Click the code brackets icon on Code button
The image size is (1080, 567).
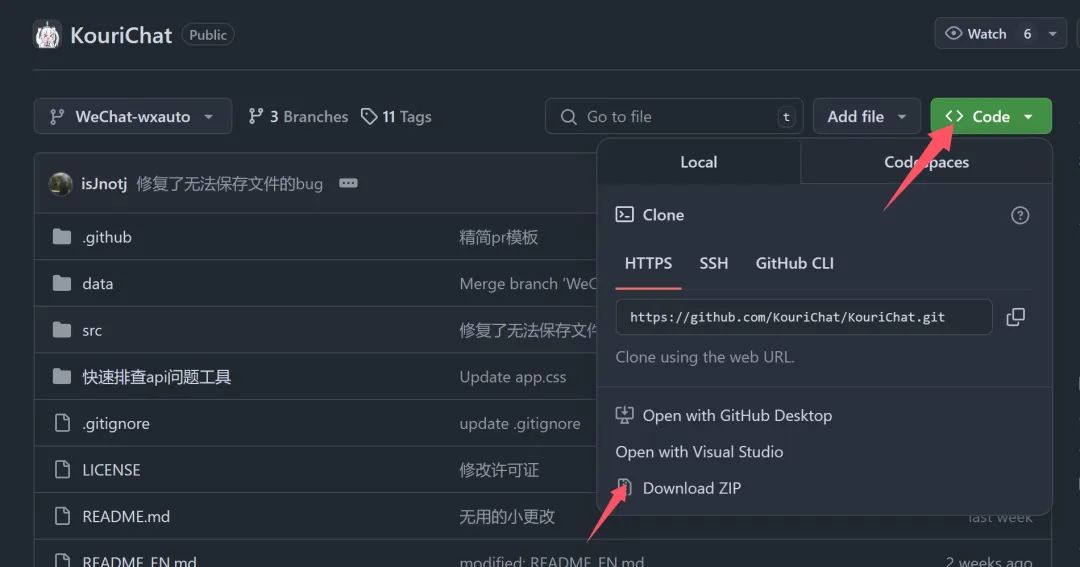coord(954,116)
